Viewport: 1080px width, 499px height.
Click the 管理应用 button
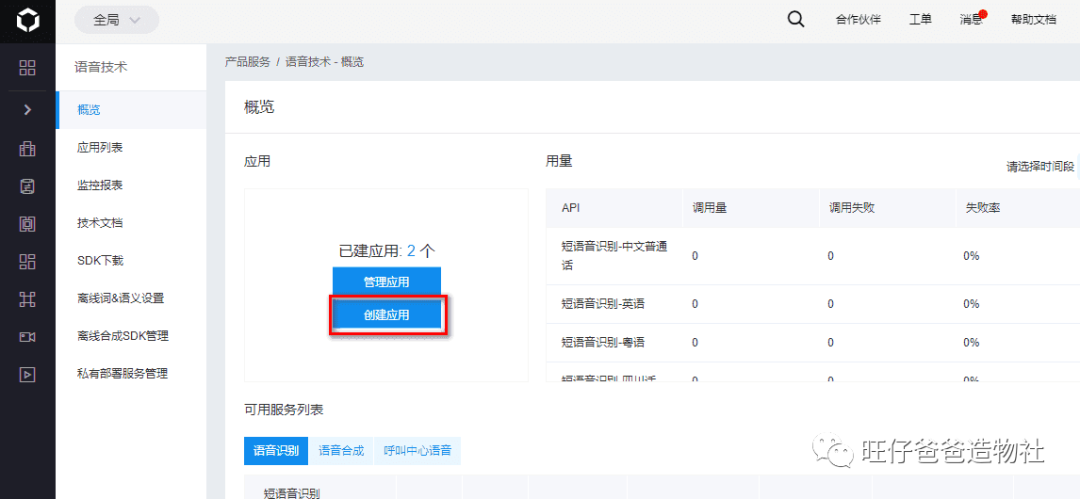click(386, 281)
